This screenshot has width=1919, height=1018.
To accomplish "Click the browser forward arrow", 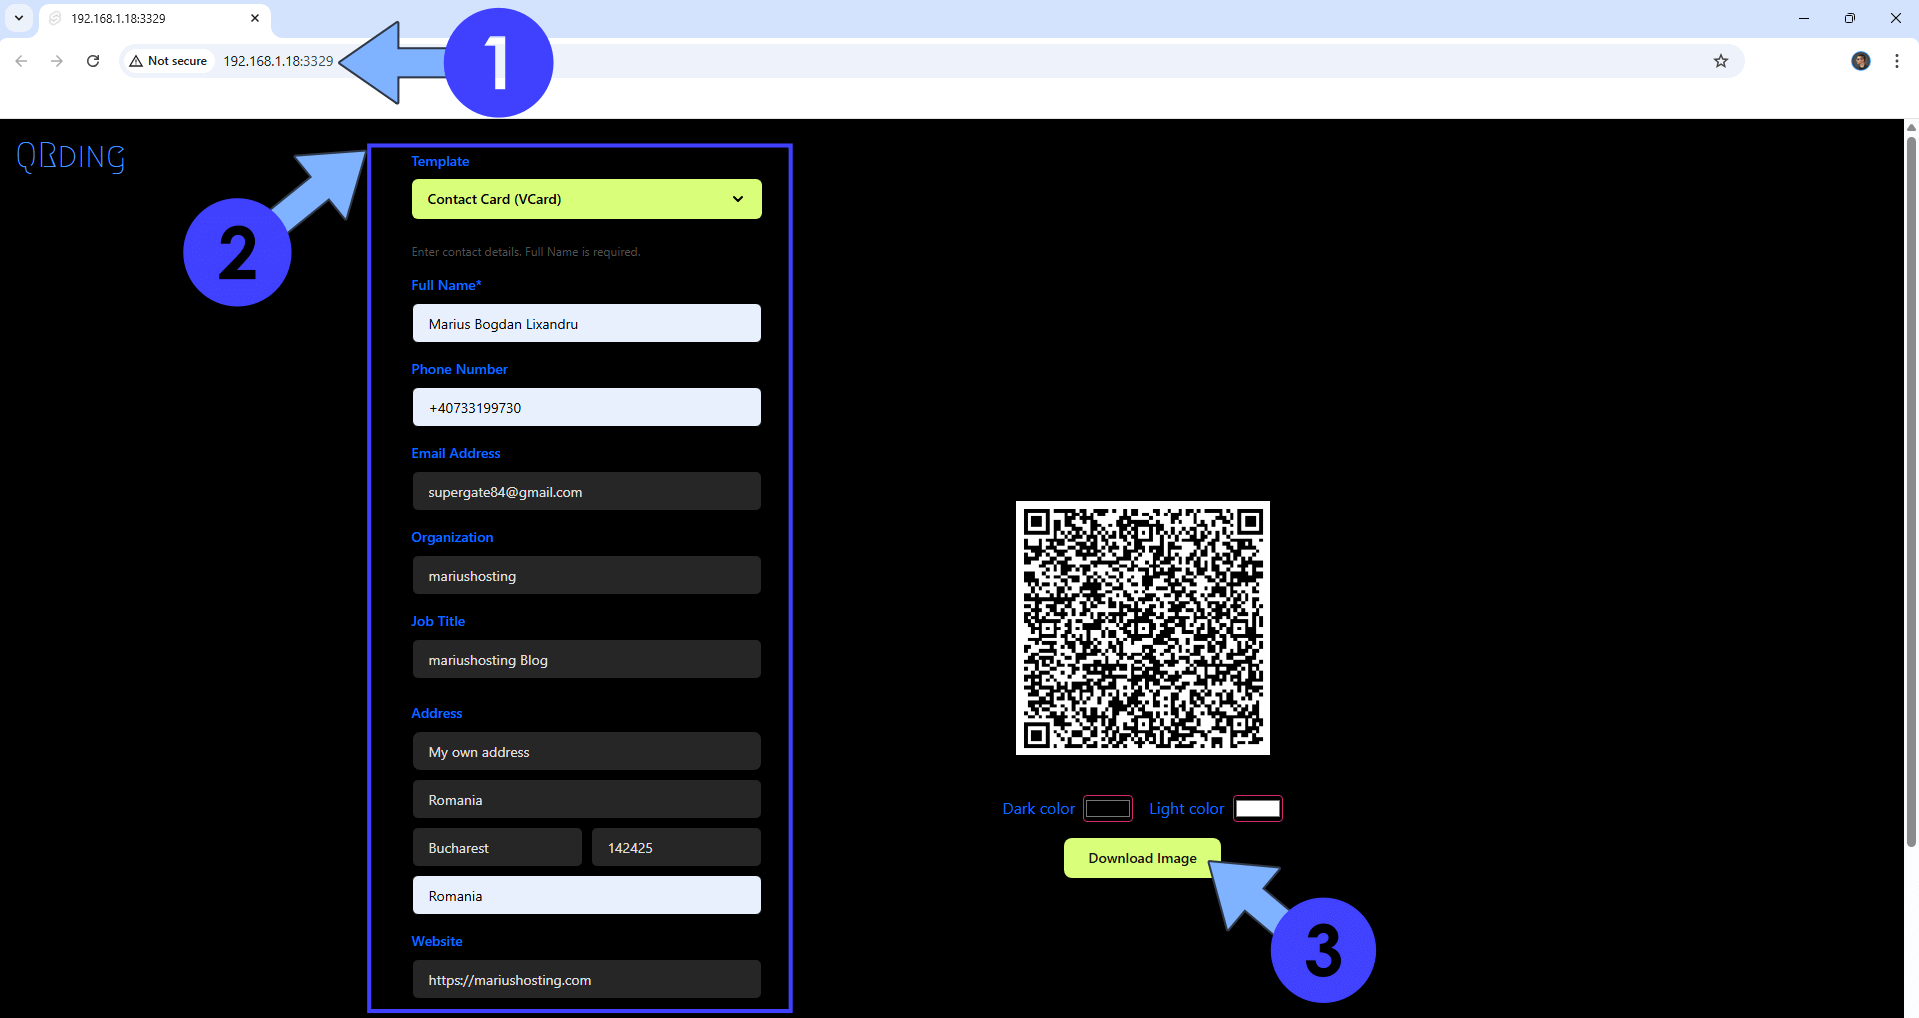I will (x=57, y=61).
